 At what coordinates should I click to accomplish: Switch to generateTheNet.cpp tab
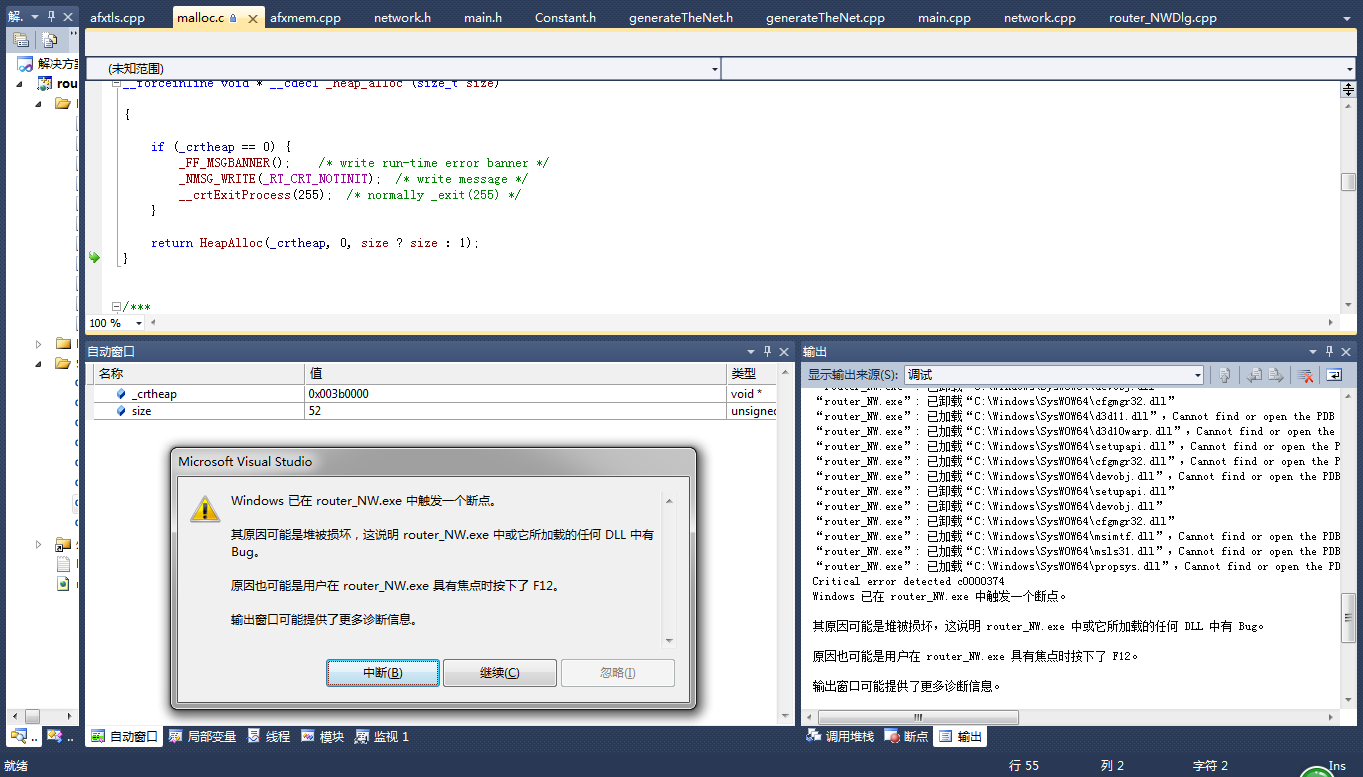click(x=825, y=18)
